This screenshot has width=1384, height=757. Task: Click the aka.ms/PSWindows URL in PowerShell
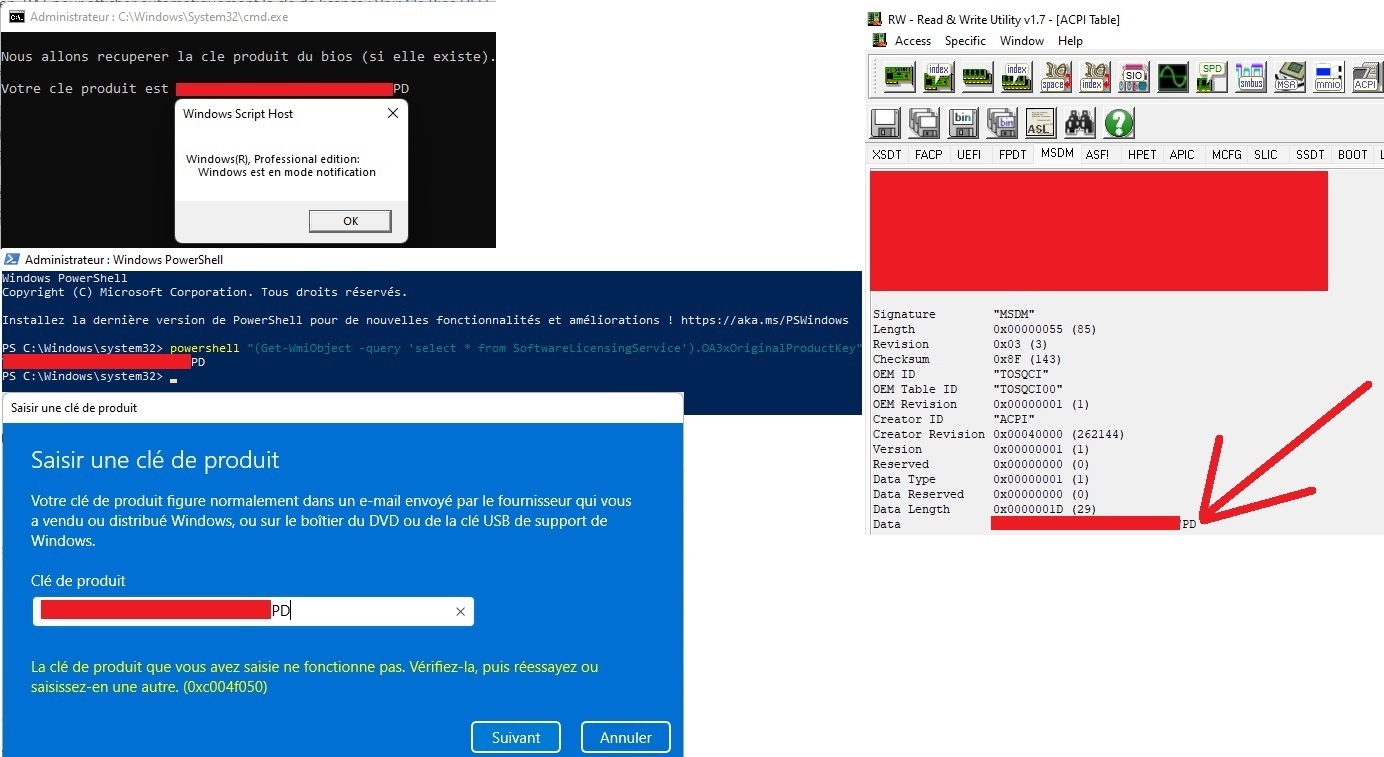click(765, 320)
